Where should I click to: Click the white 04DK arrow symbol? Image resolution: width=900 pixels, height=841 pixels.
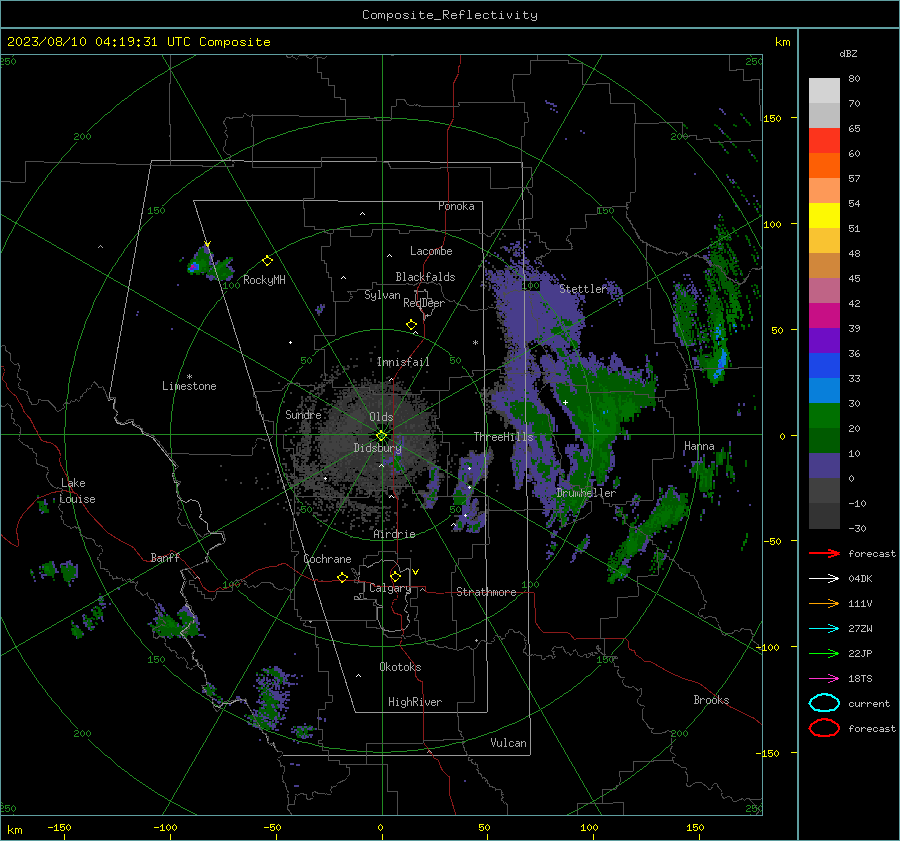[x=824, y=578]
